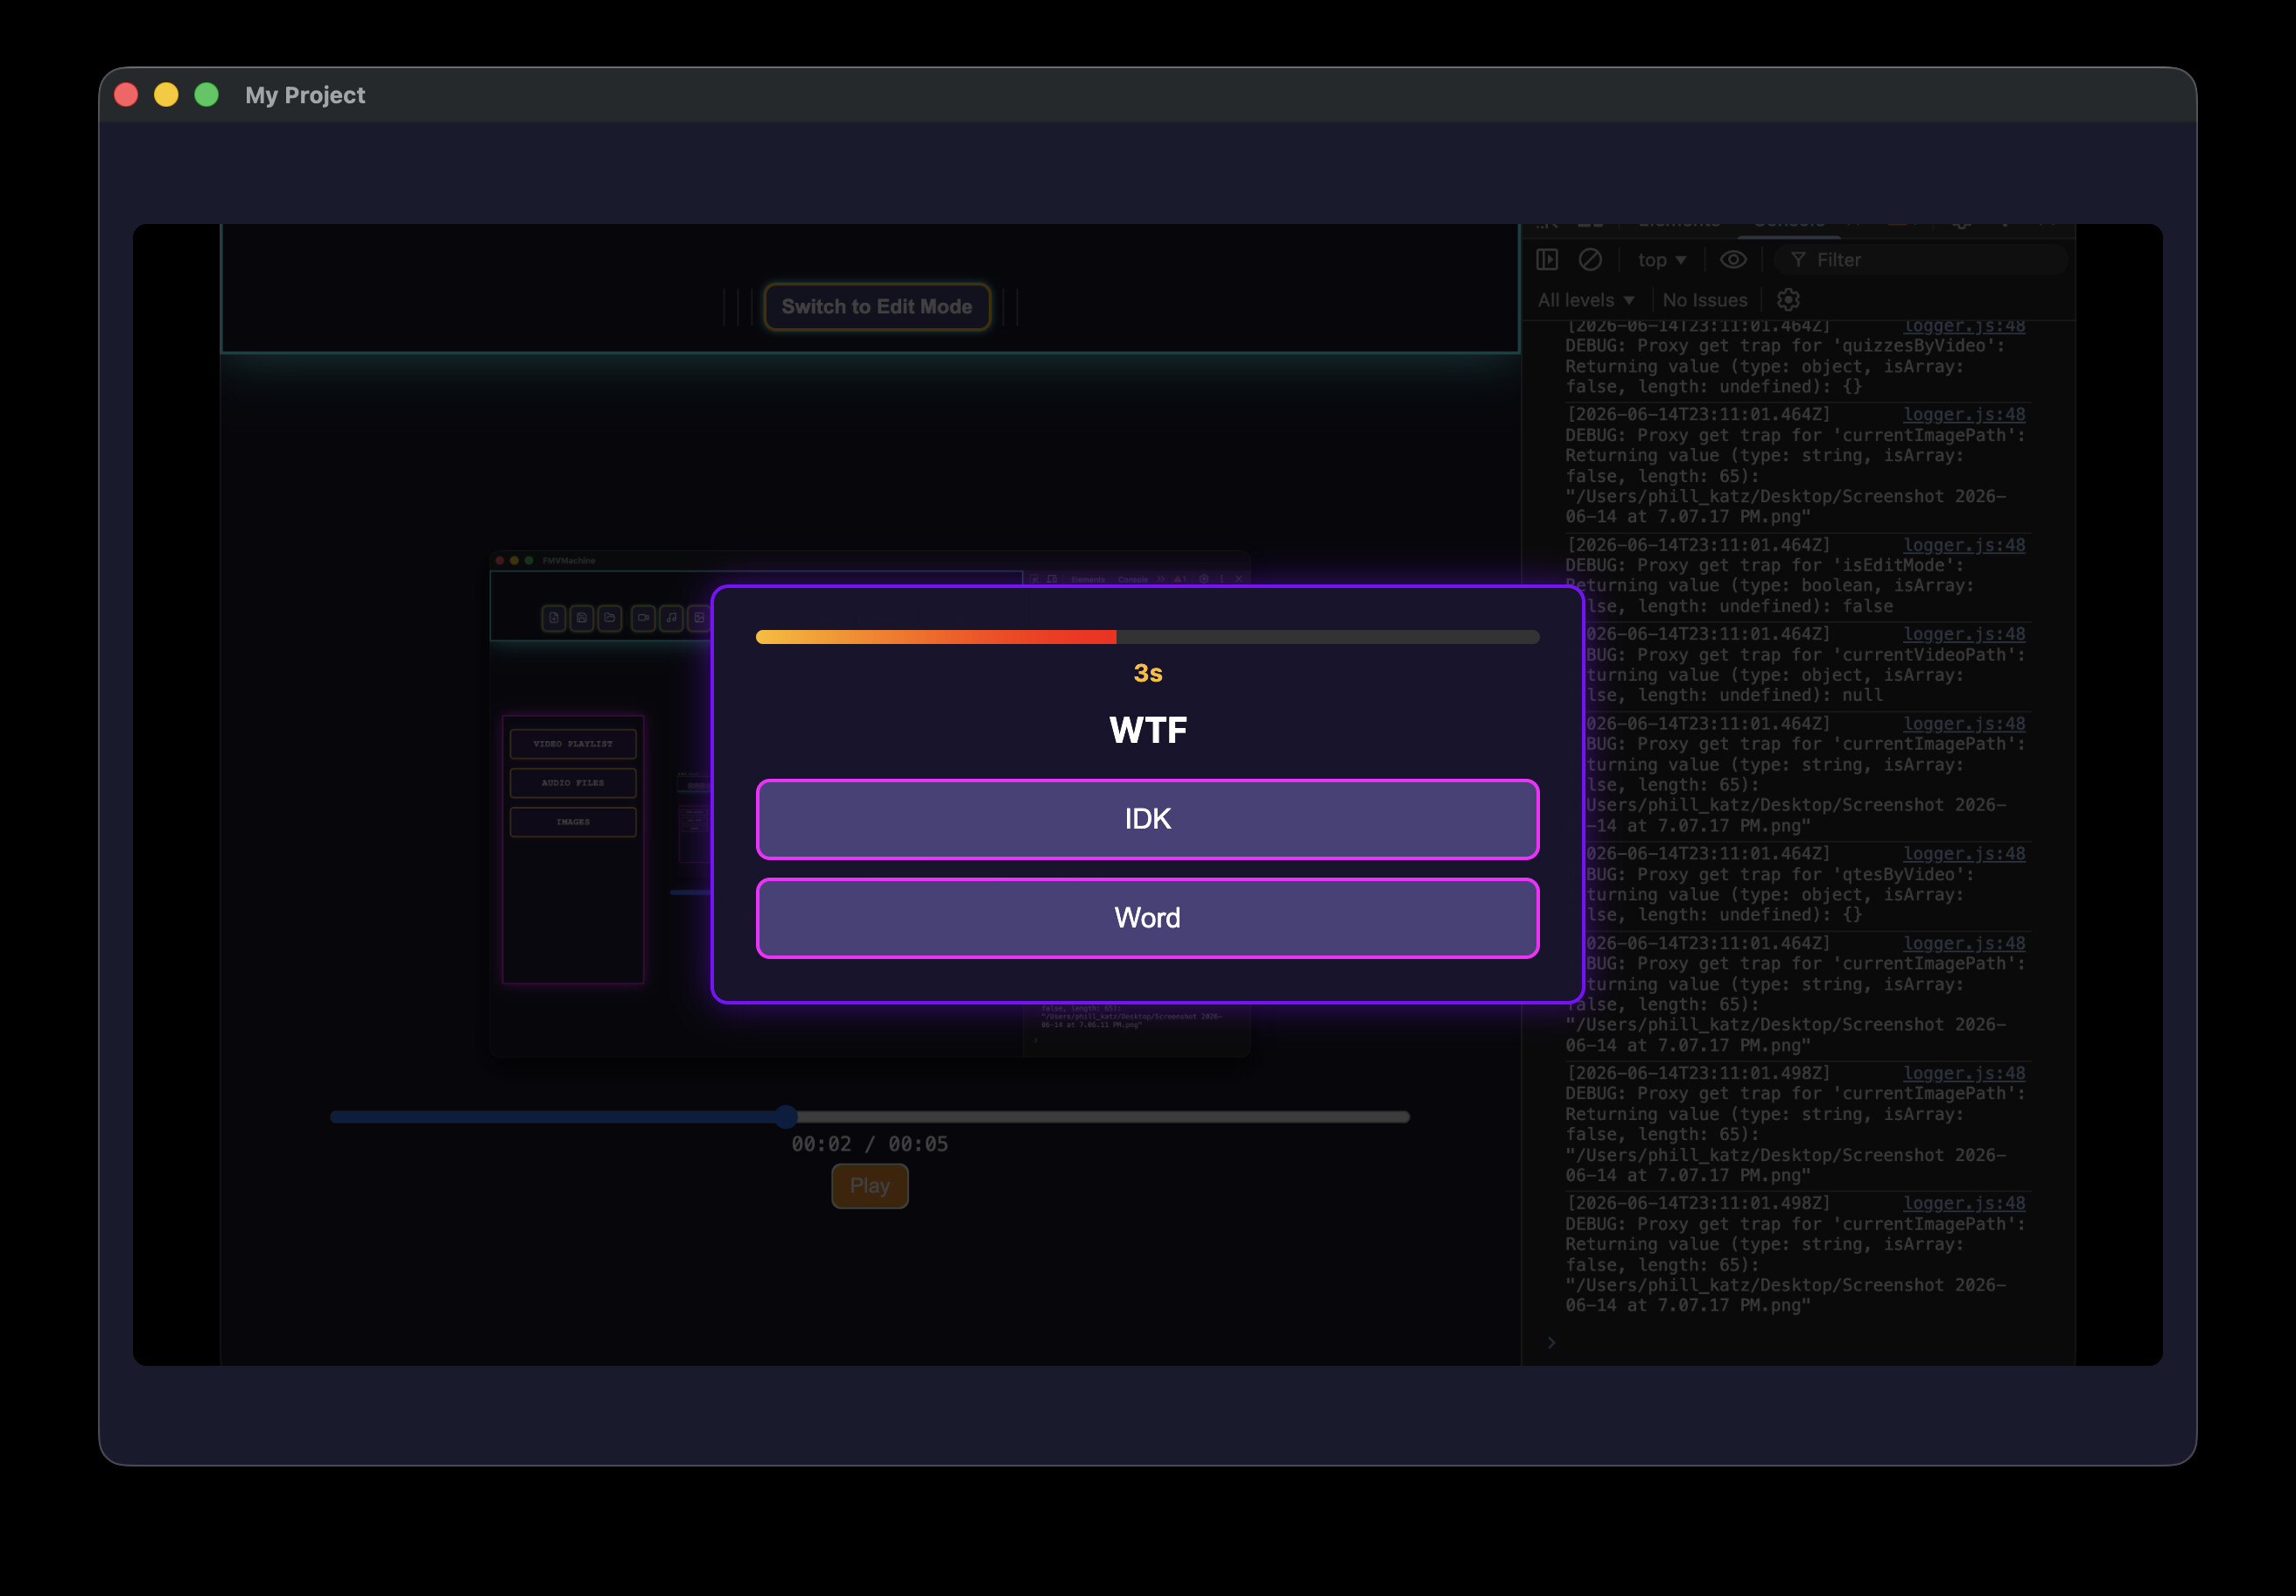Click warning count icon in FMVMachine screenshot
Screen dimensions: 2296x1596
tap(1180, 580)
